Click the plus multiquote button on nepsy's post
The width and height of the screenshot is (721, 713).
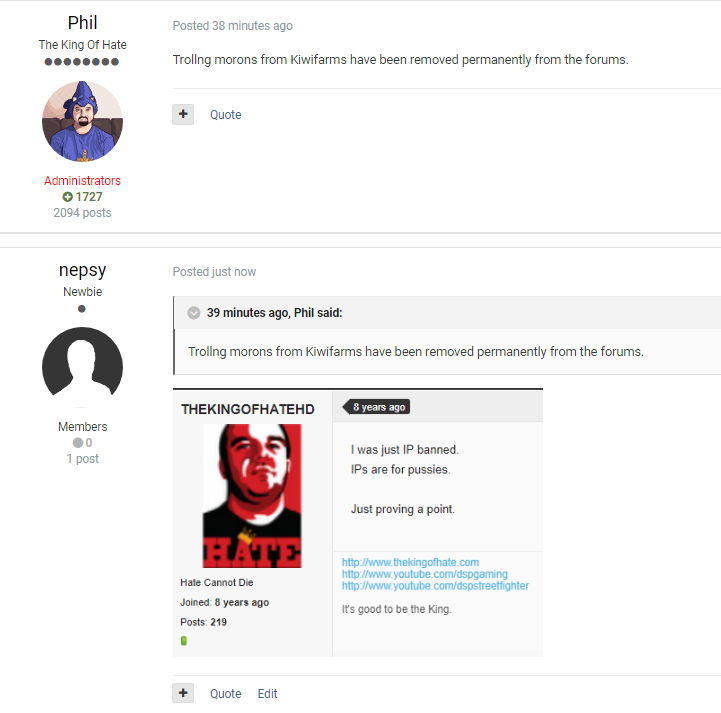click(183, 693)
